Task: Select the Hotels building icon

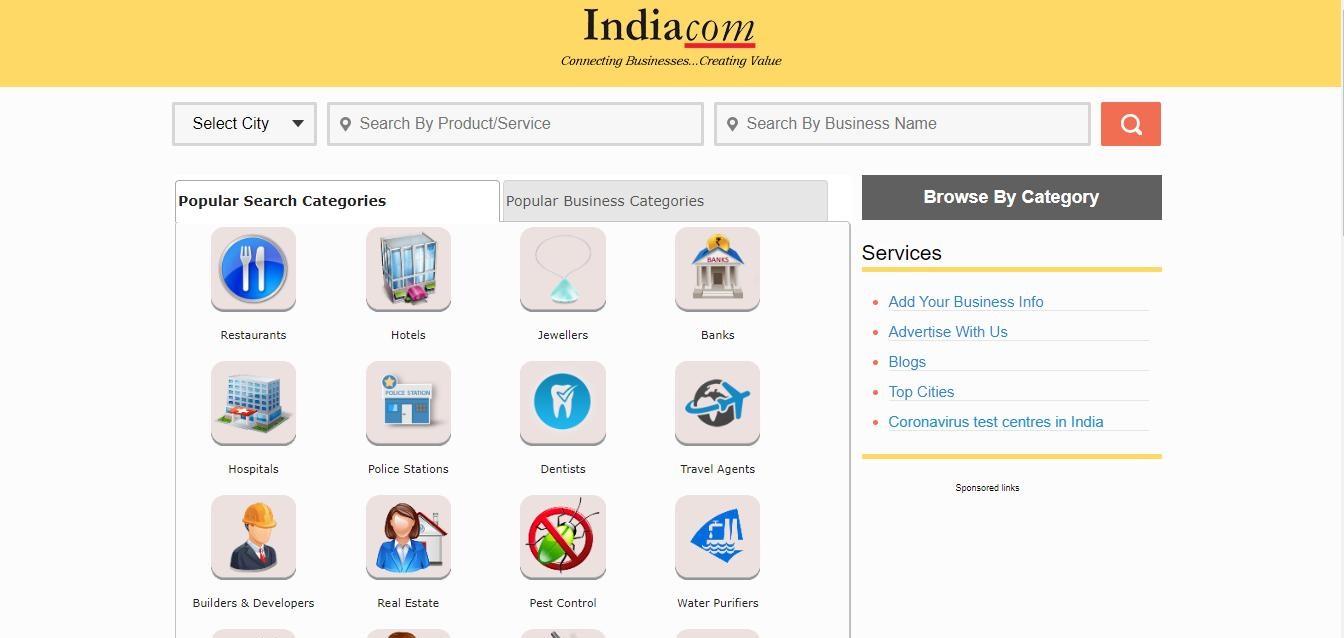Action: pos(408,269)
